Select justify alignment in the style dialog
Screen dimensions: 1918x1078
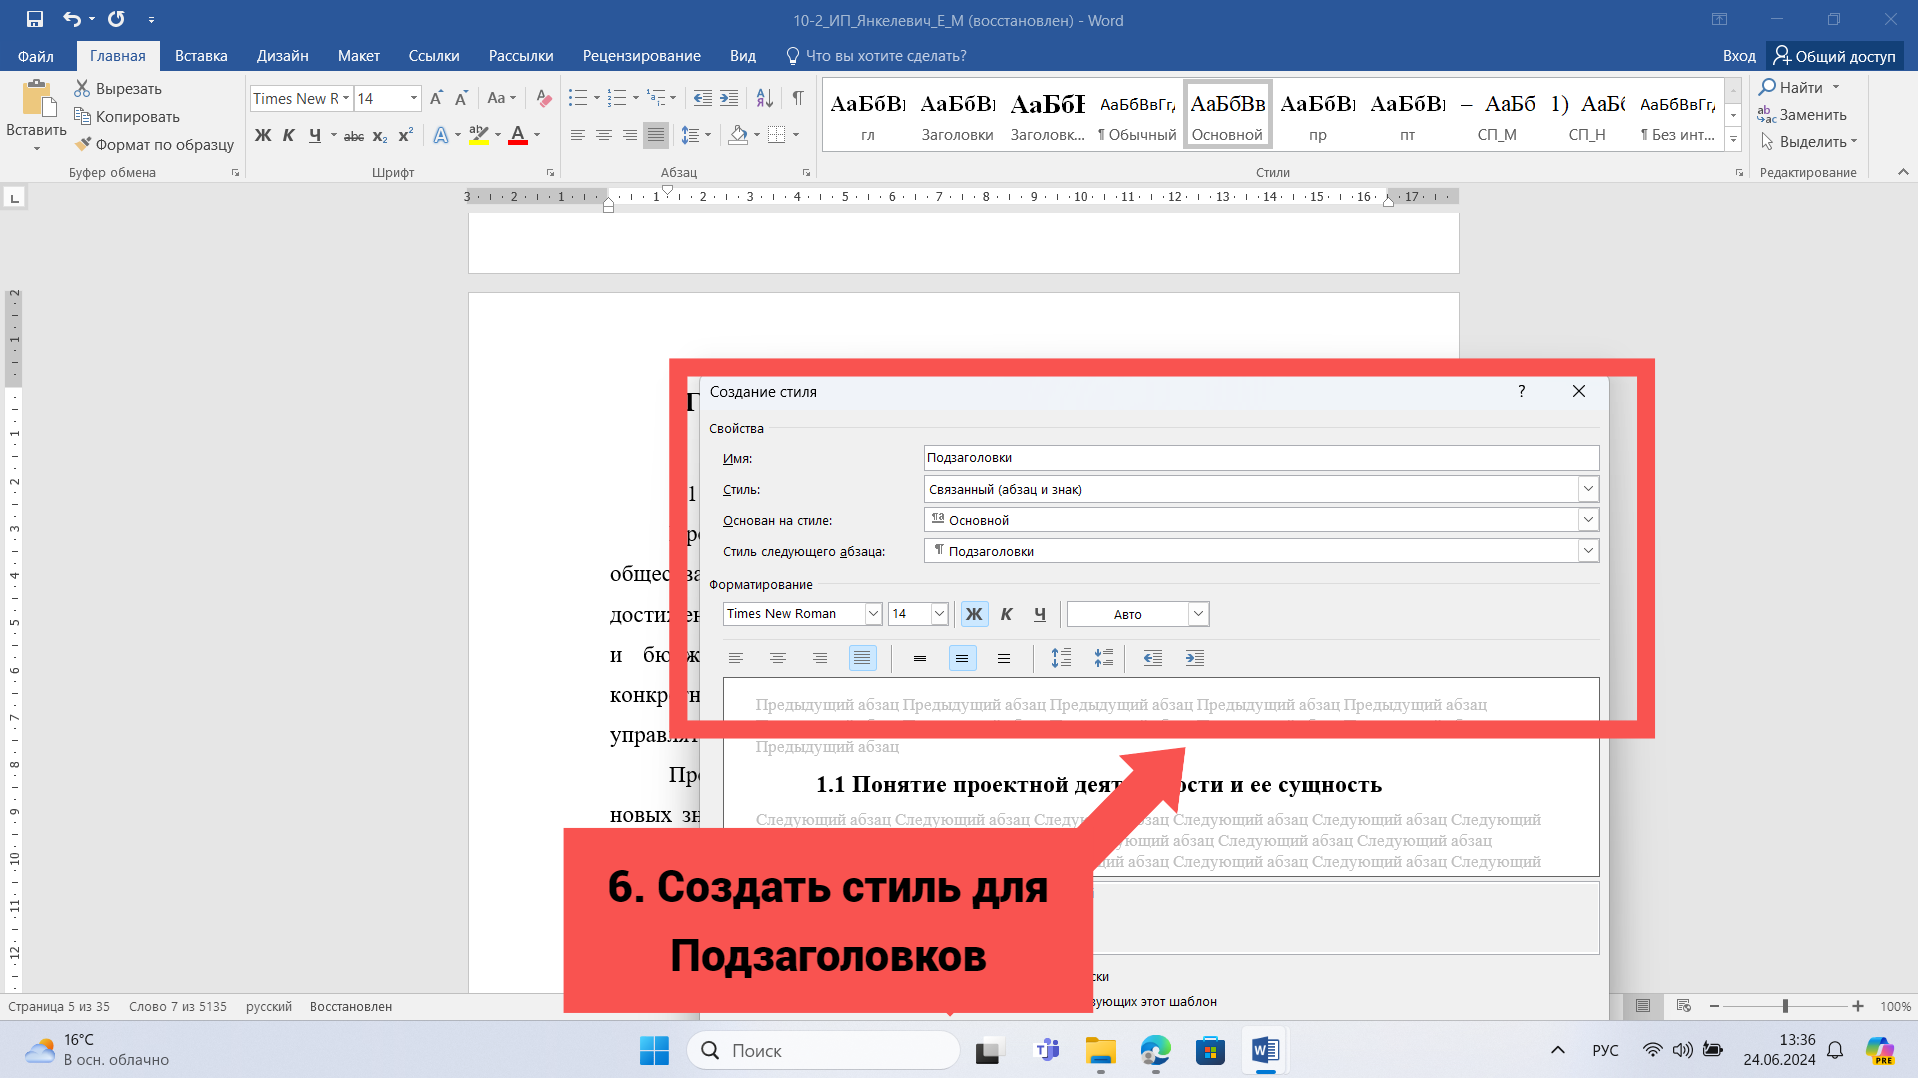(862, 658)
